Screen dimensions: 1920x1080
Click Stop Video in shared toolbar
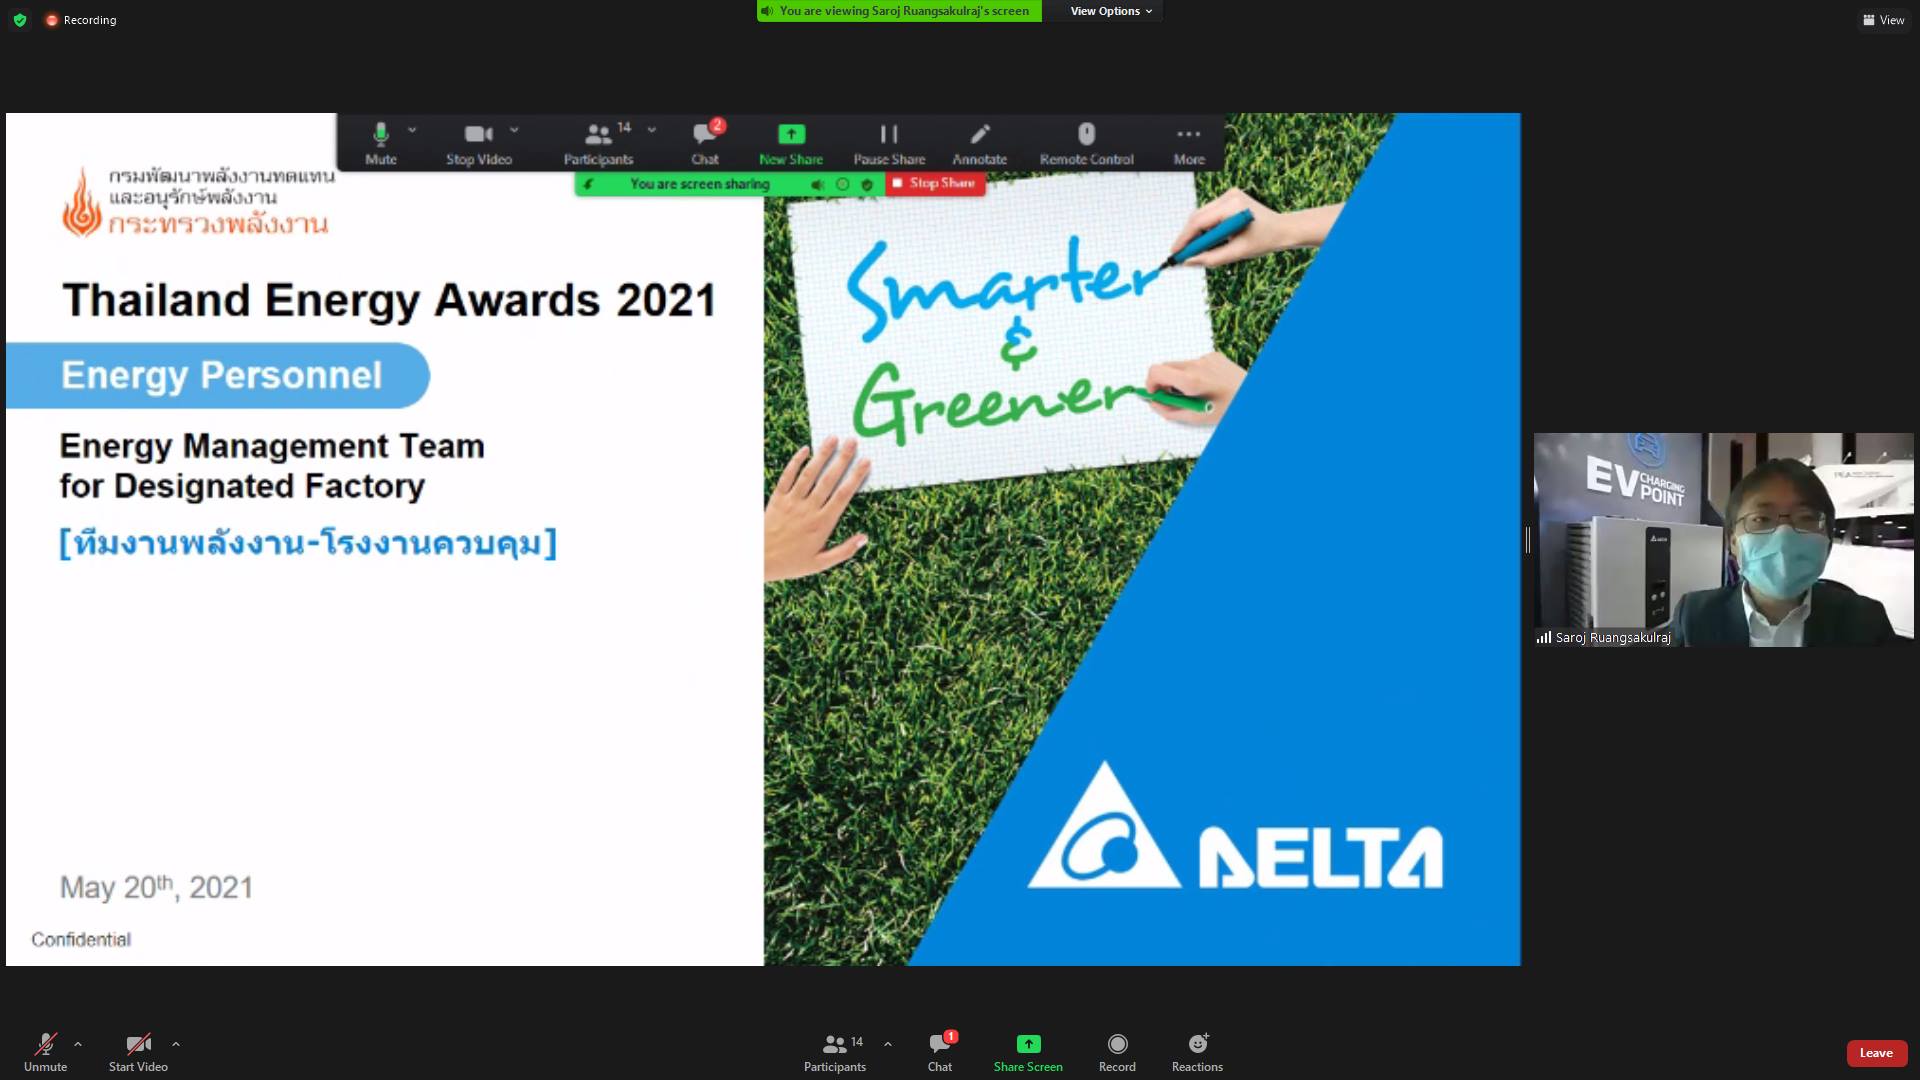(479, 144)
